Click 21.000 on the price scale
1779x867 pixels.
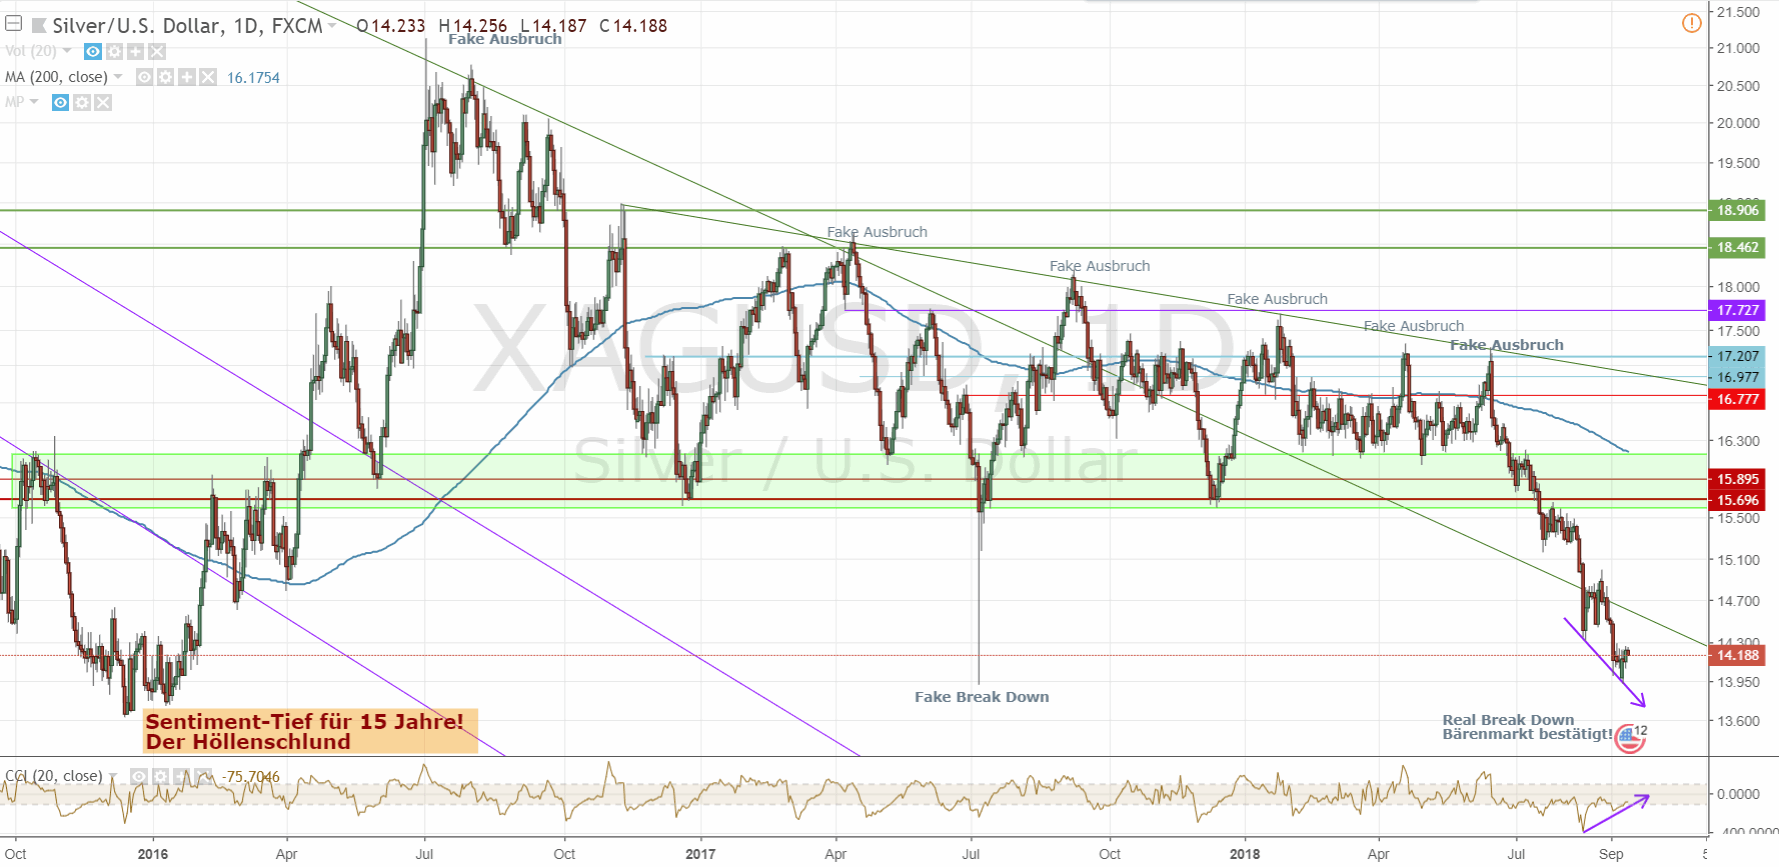[x=1738, y=48]
